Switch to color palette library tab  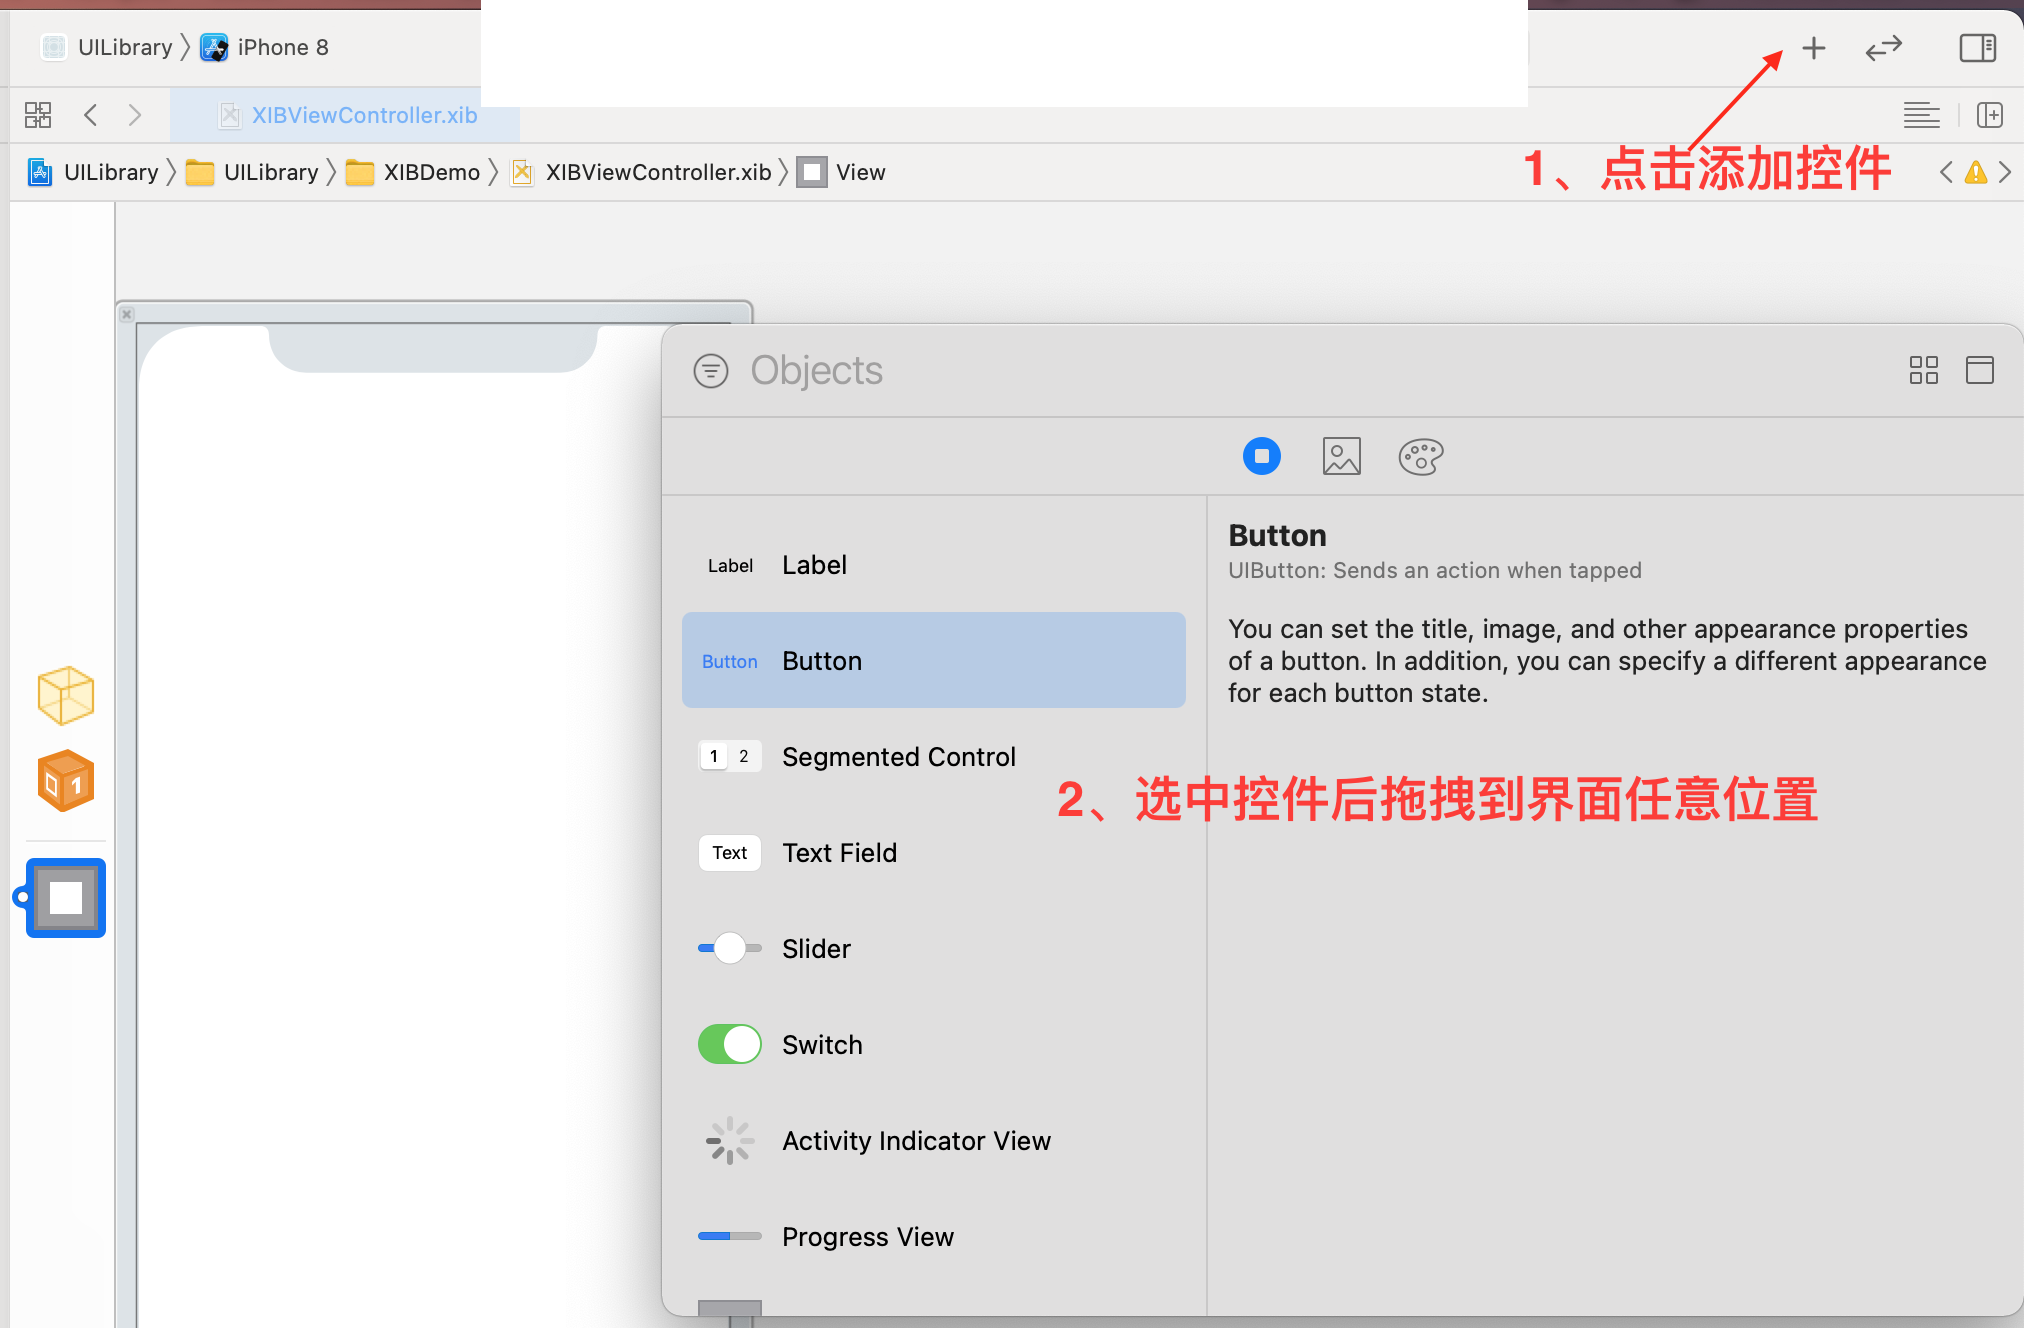(1420, 456)
